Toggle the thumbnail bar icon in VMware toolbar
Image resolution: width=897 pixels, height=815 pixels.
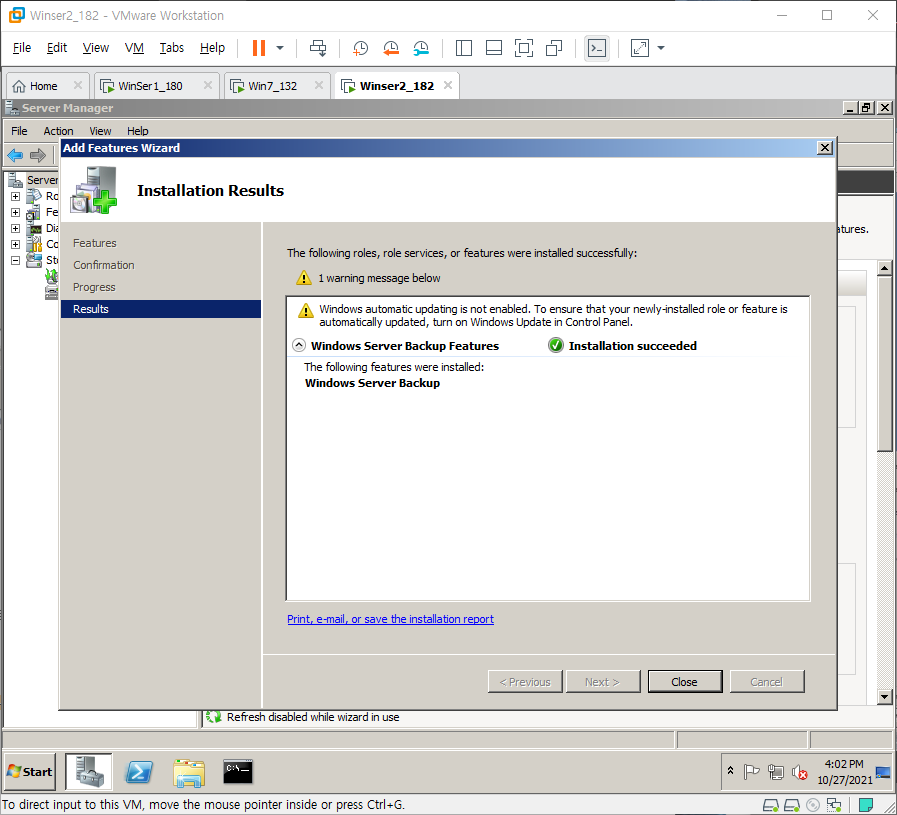(494, 48)
